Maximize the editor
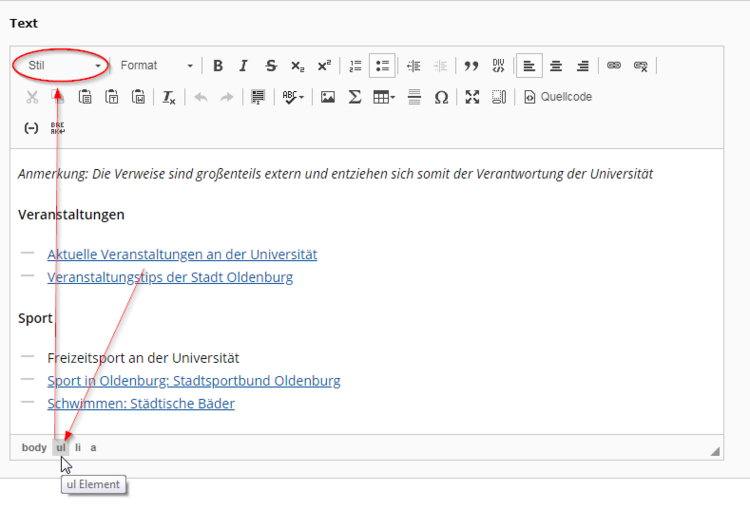The height and width of the screenshot is (510, 750). [472, 97]
